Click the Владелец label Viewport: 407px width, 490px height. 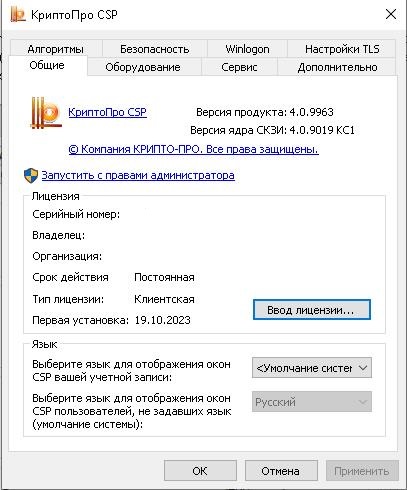pyautogui.click(x=59, y=235)
